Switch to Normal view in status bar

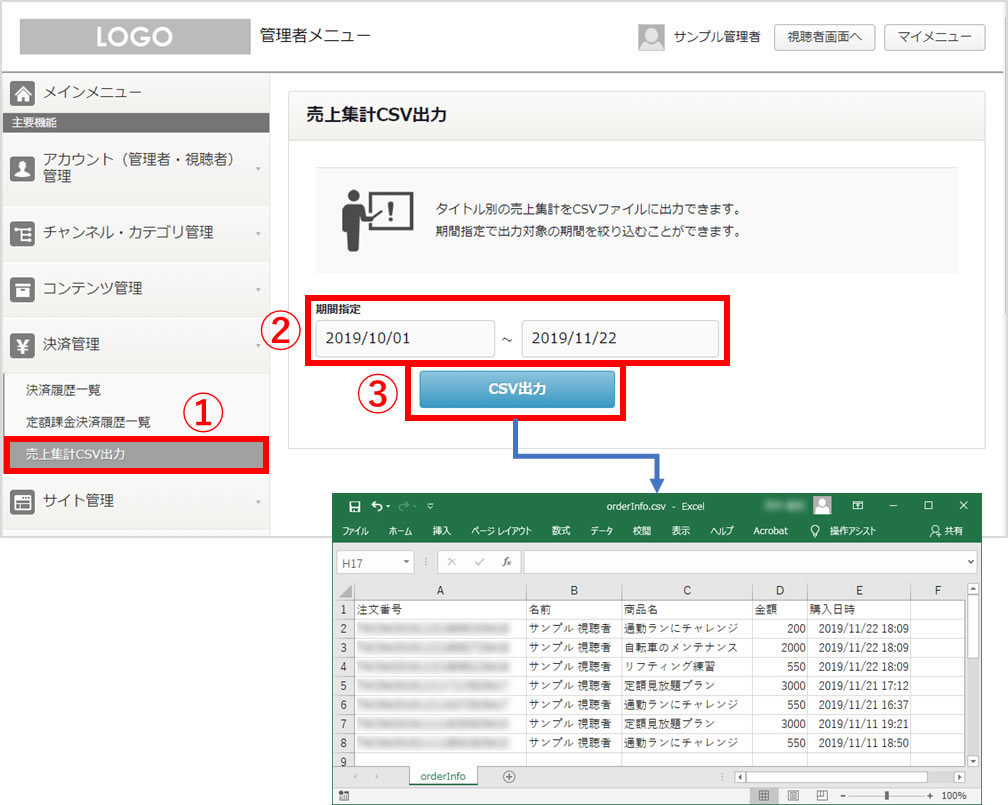(x=764, y=796)
